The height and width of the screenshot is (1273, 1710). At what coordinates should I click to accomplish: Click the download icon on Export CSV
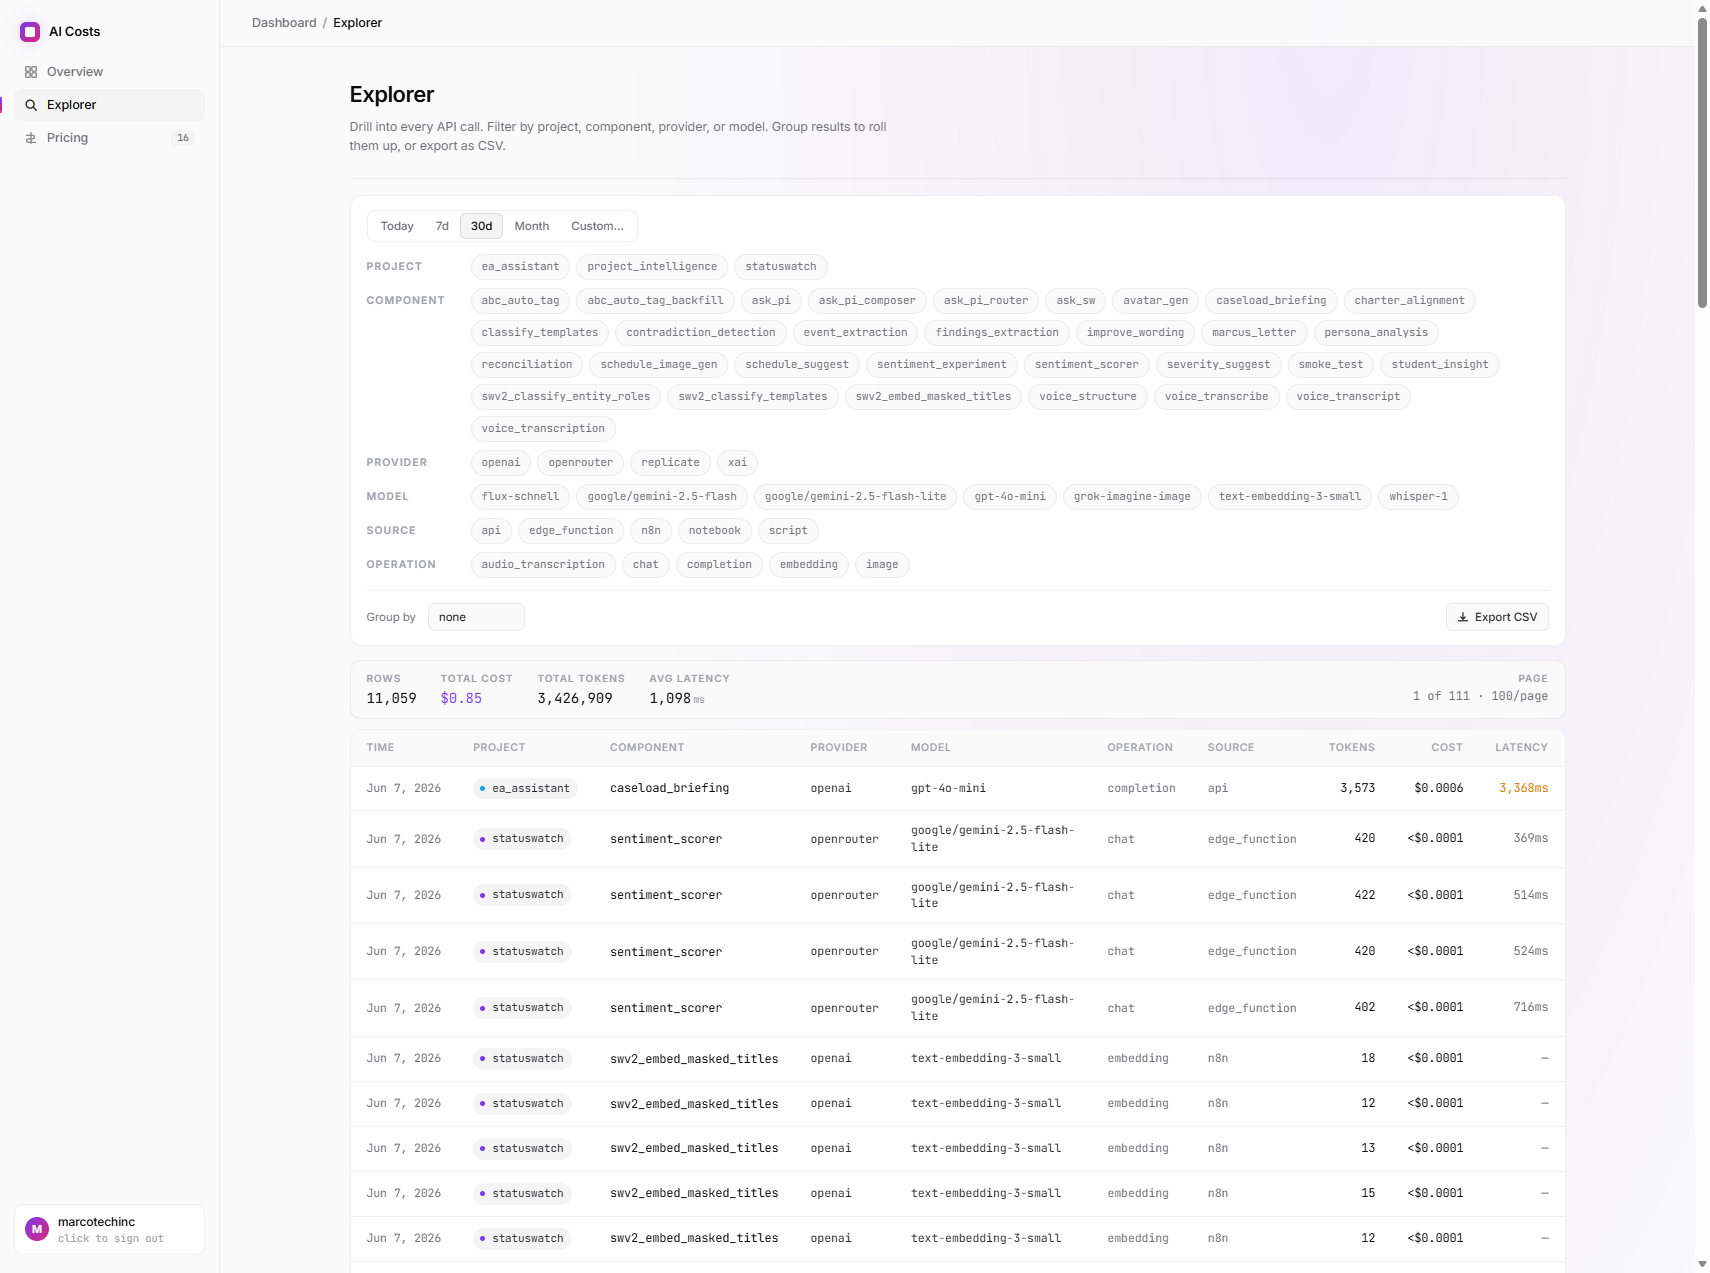tap(1463, 617)
